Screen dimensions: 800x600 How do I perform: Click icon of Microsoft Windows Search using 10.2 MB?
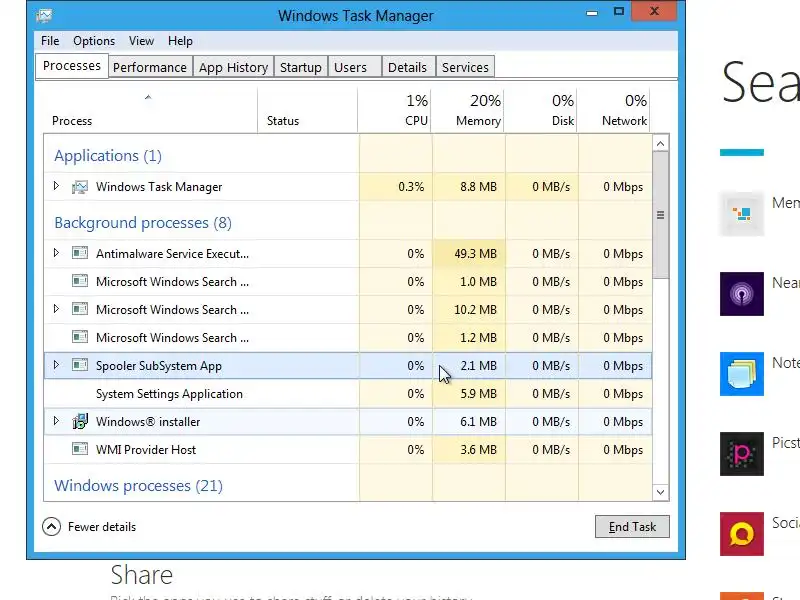(x=80, y=309)
